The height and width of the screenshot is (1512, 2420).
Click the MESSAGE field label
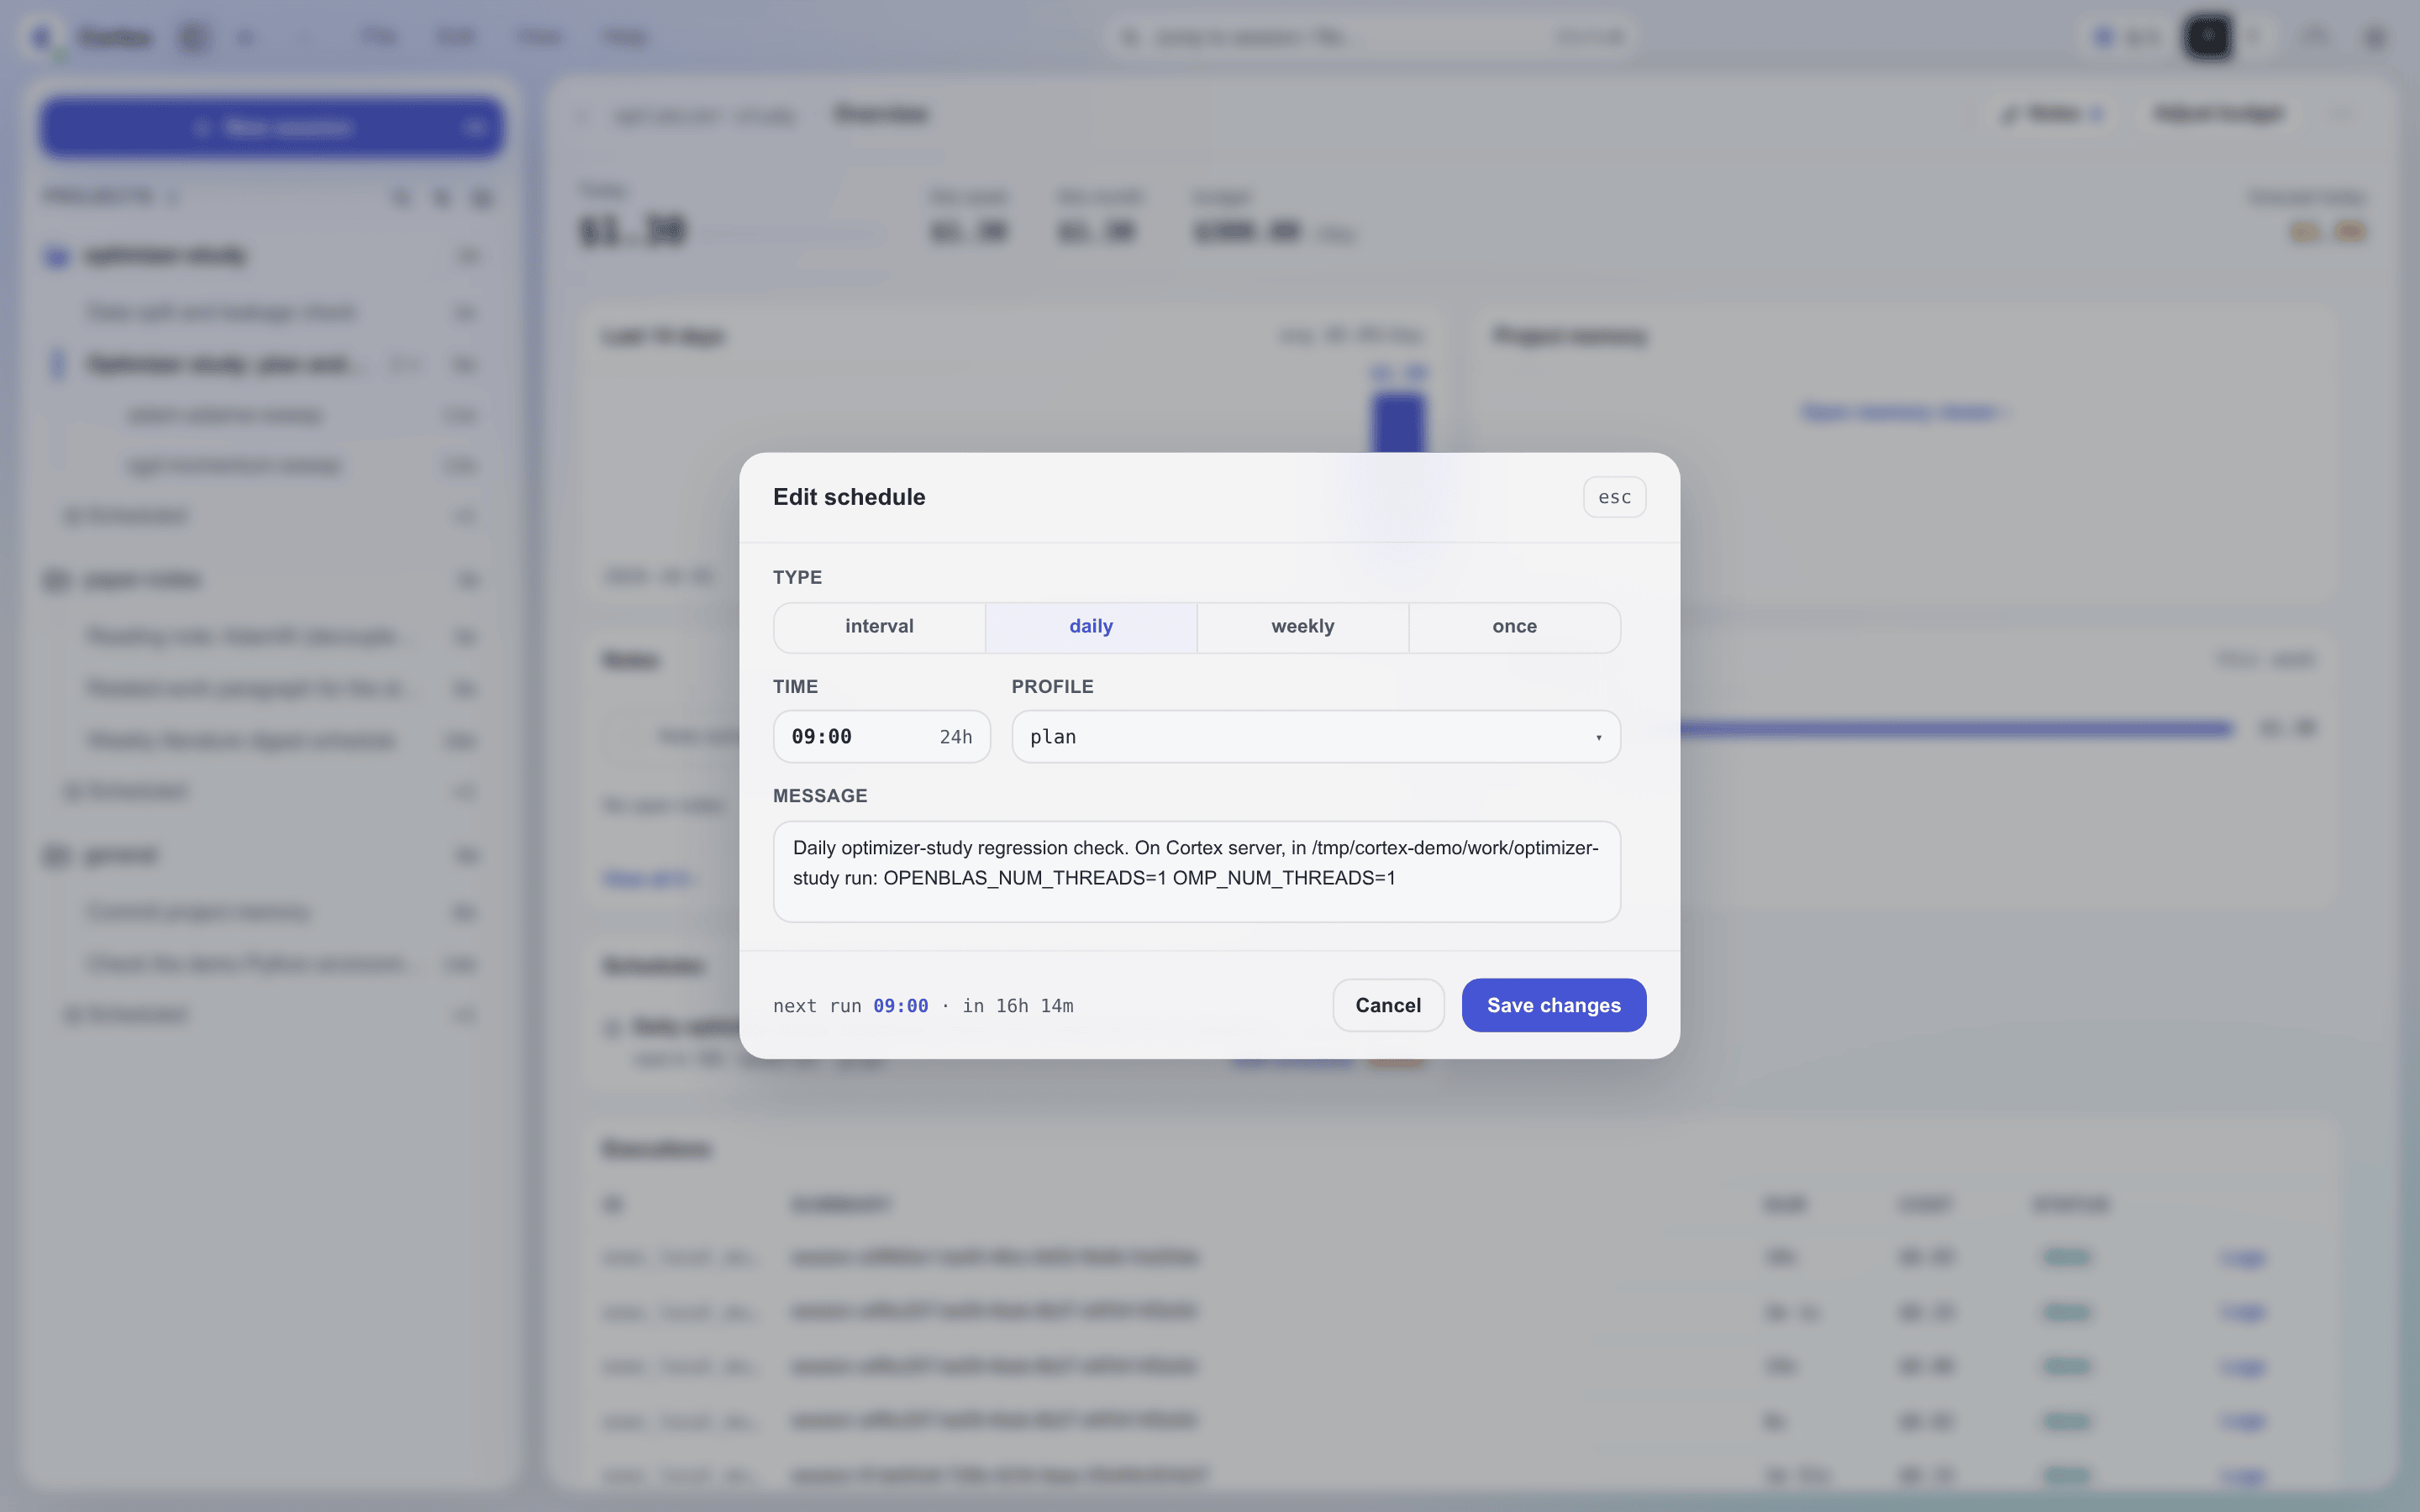pyautogui.click(x=820, y=796)
